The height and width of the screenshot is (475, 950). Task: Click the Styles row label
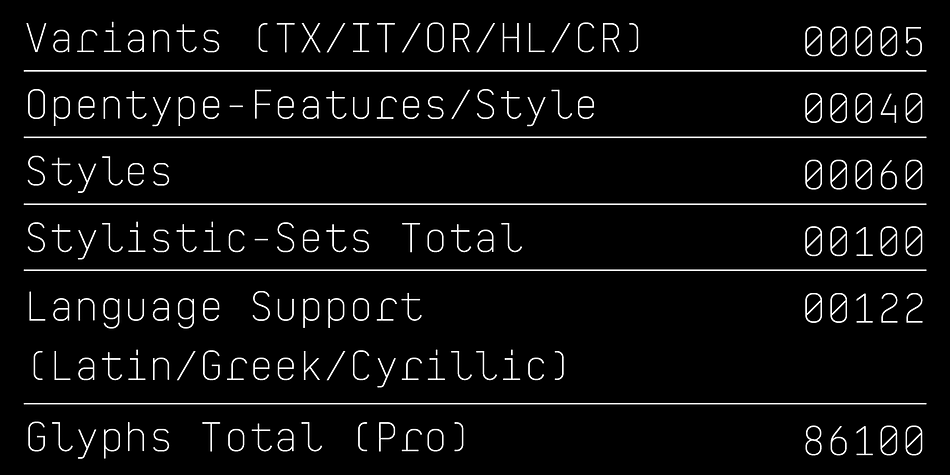[x=99, y=173]
